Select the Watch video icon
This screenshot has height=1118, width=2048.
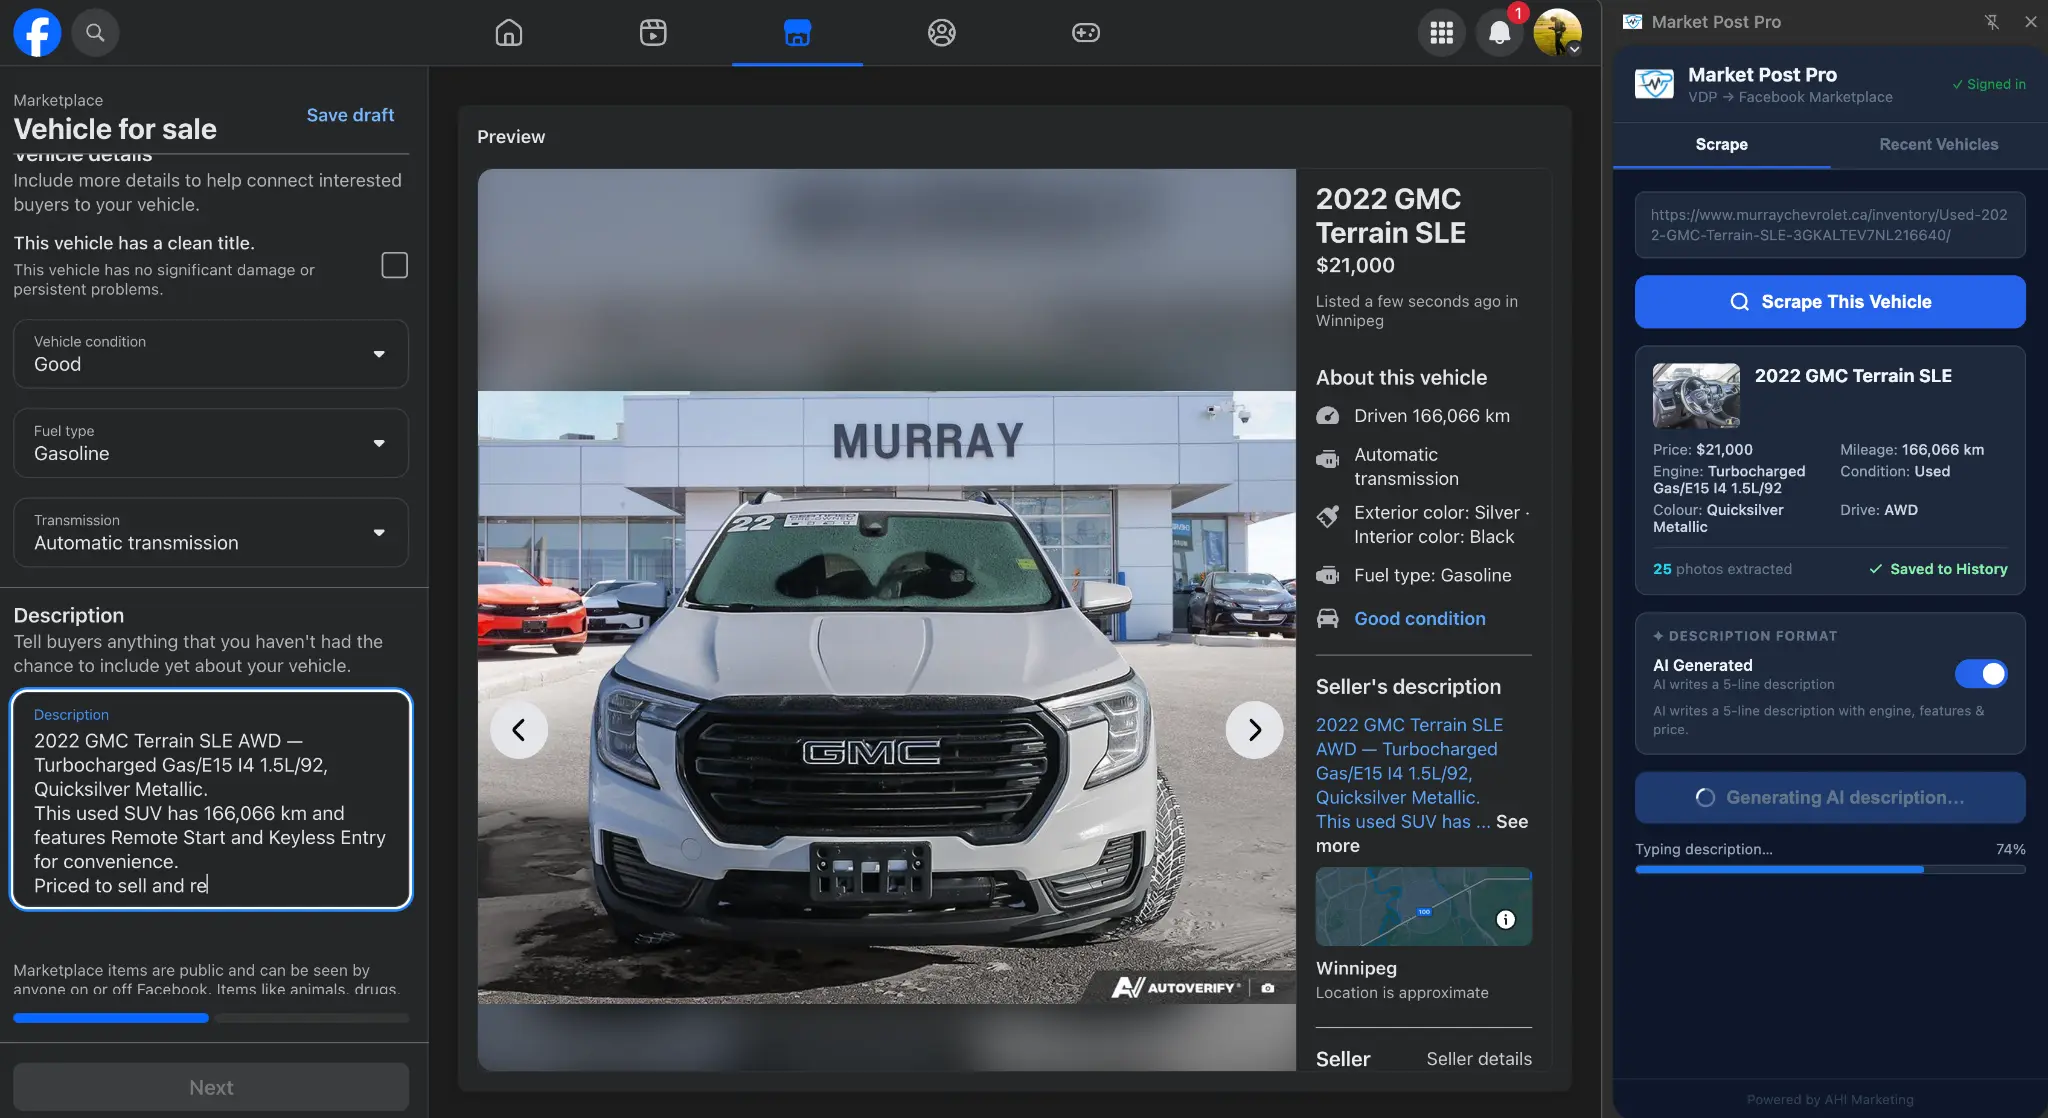click(653, 32)
